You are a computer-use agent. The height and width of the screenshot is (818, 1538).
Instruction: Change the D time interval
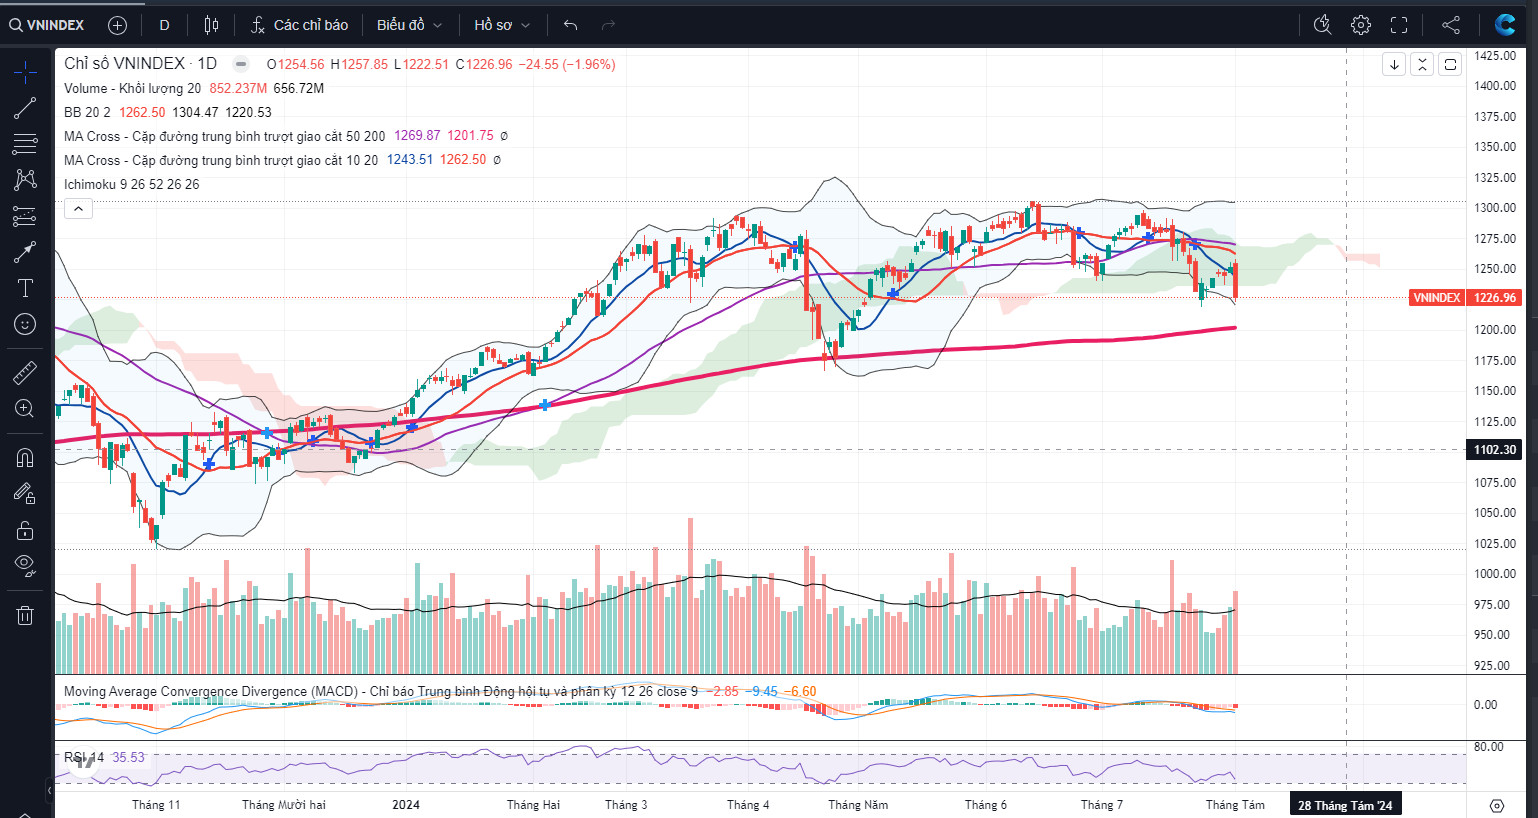pyautogui.click(x=164, y=25)
